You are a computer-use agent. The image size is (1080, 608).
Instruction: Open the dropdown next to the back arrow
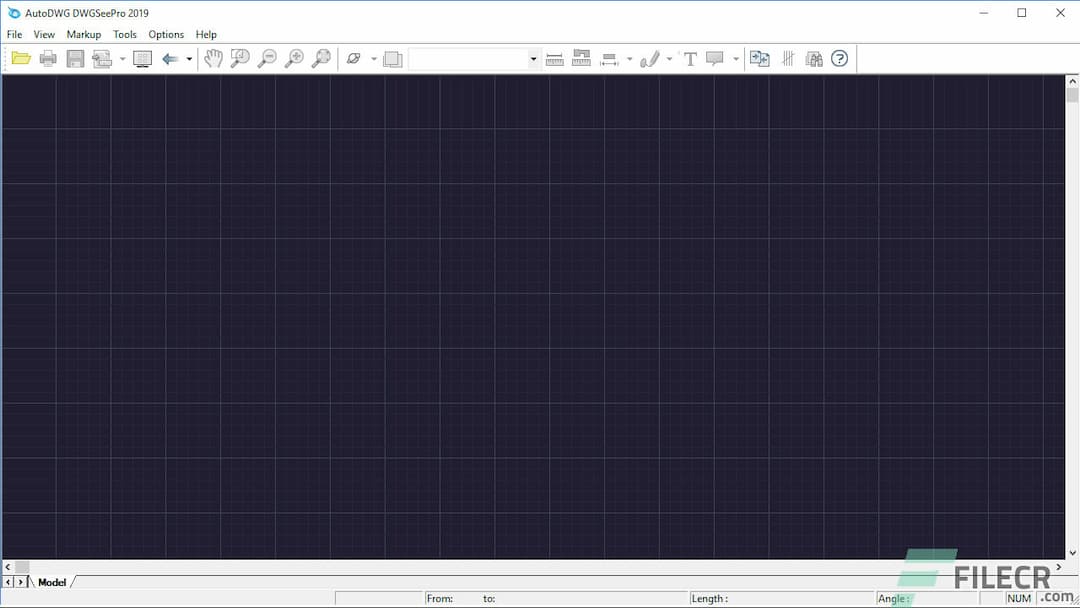coord(188,58)
